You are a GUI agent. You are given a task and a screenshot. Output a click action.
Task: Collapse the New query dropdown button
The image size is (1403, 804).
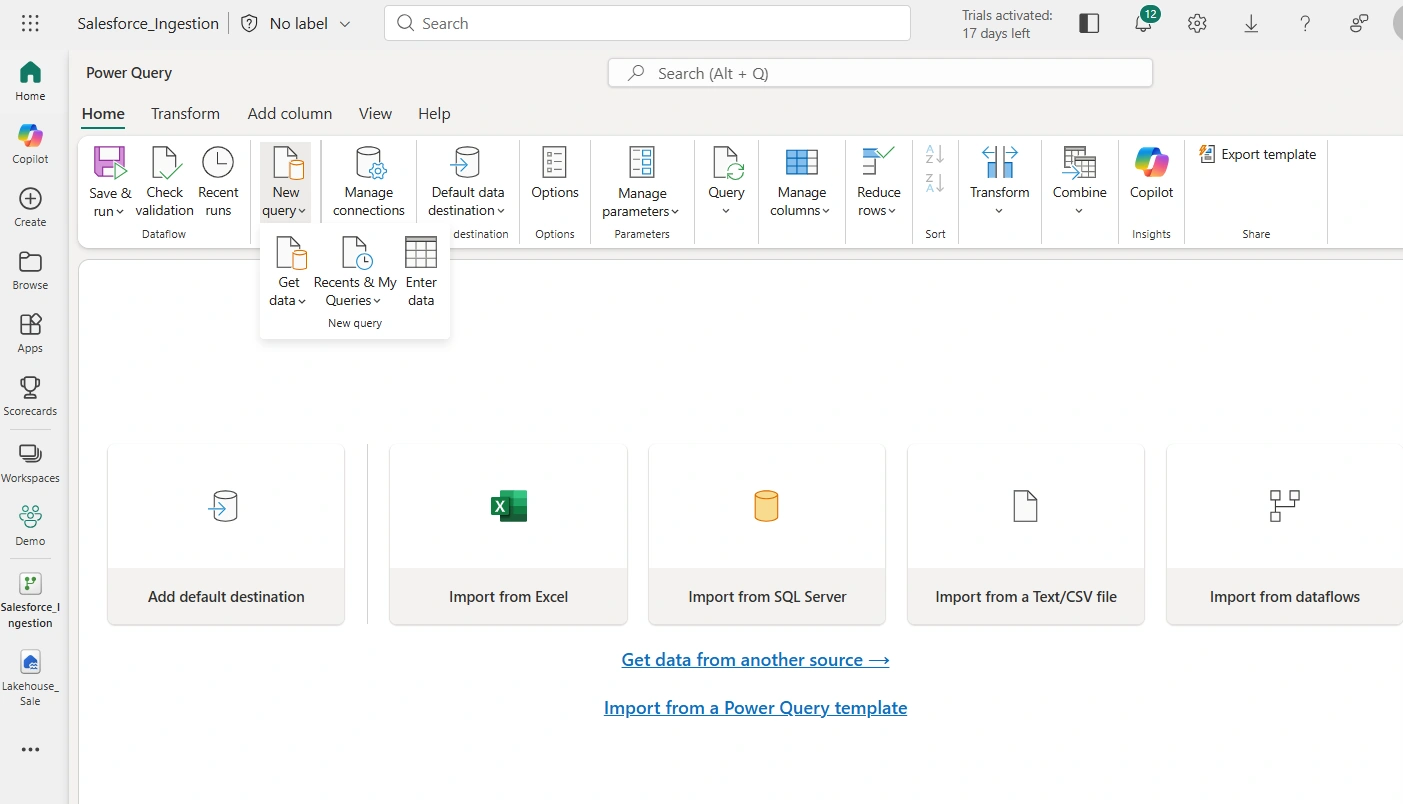click(286, 182)
